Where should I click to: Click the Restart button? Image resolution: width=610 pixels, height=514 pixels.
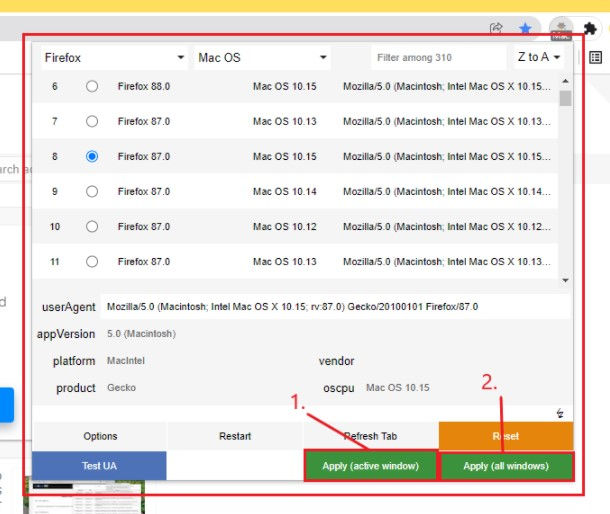235,436
